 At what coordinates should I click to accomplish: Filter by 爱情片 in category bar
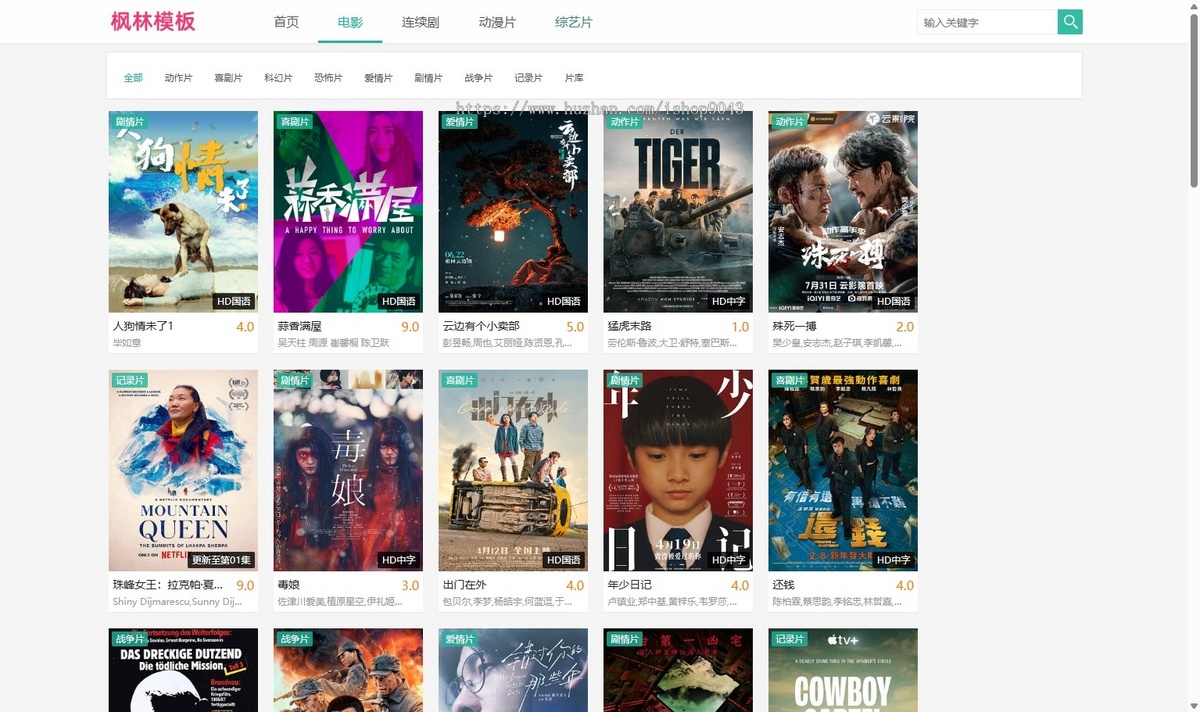point(378,78)
